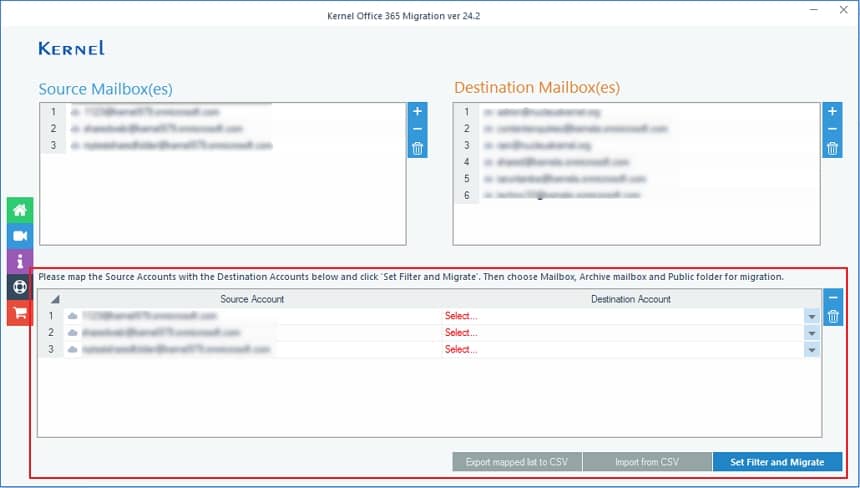Open the info sidebar icon
The image size is (860, 488).
[20, 261]
